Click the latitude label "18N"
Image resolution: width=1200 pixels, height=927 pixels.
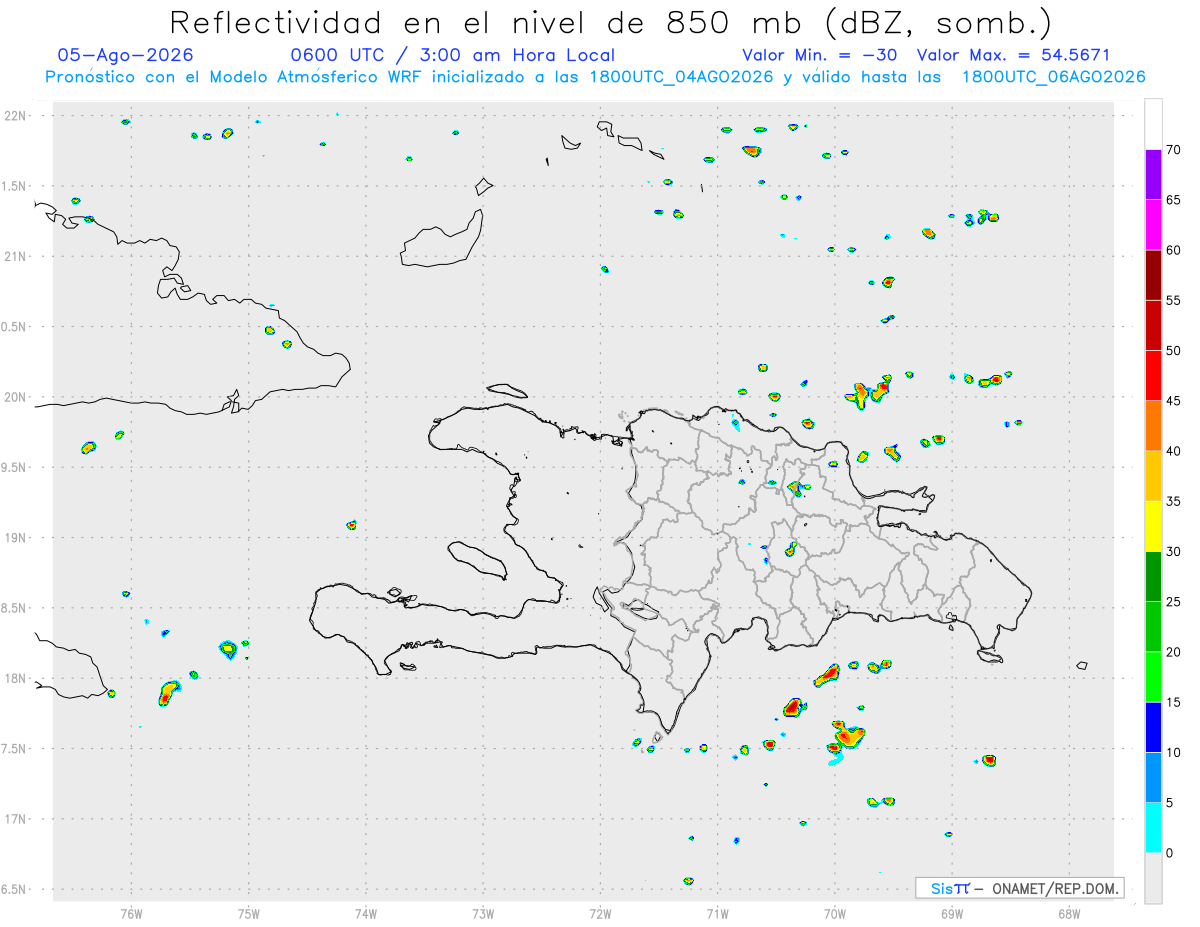(15, 679)
